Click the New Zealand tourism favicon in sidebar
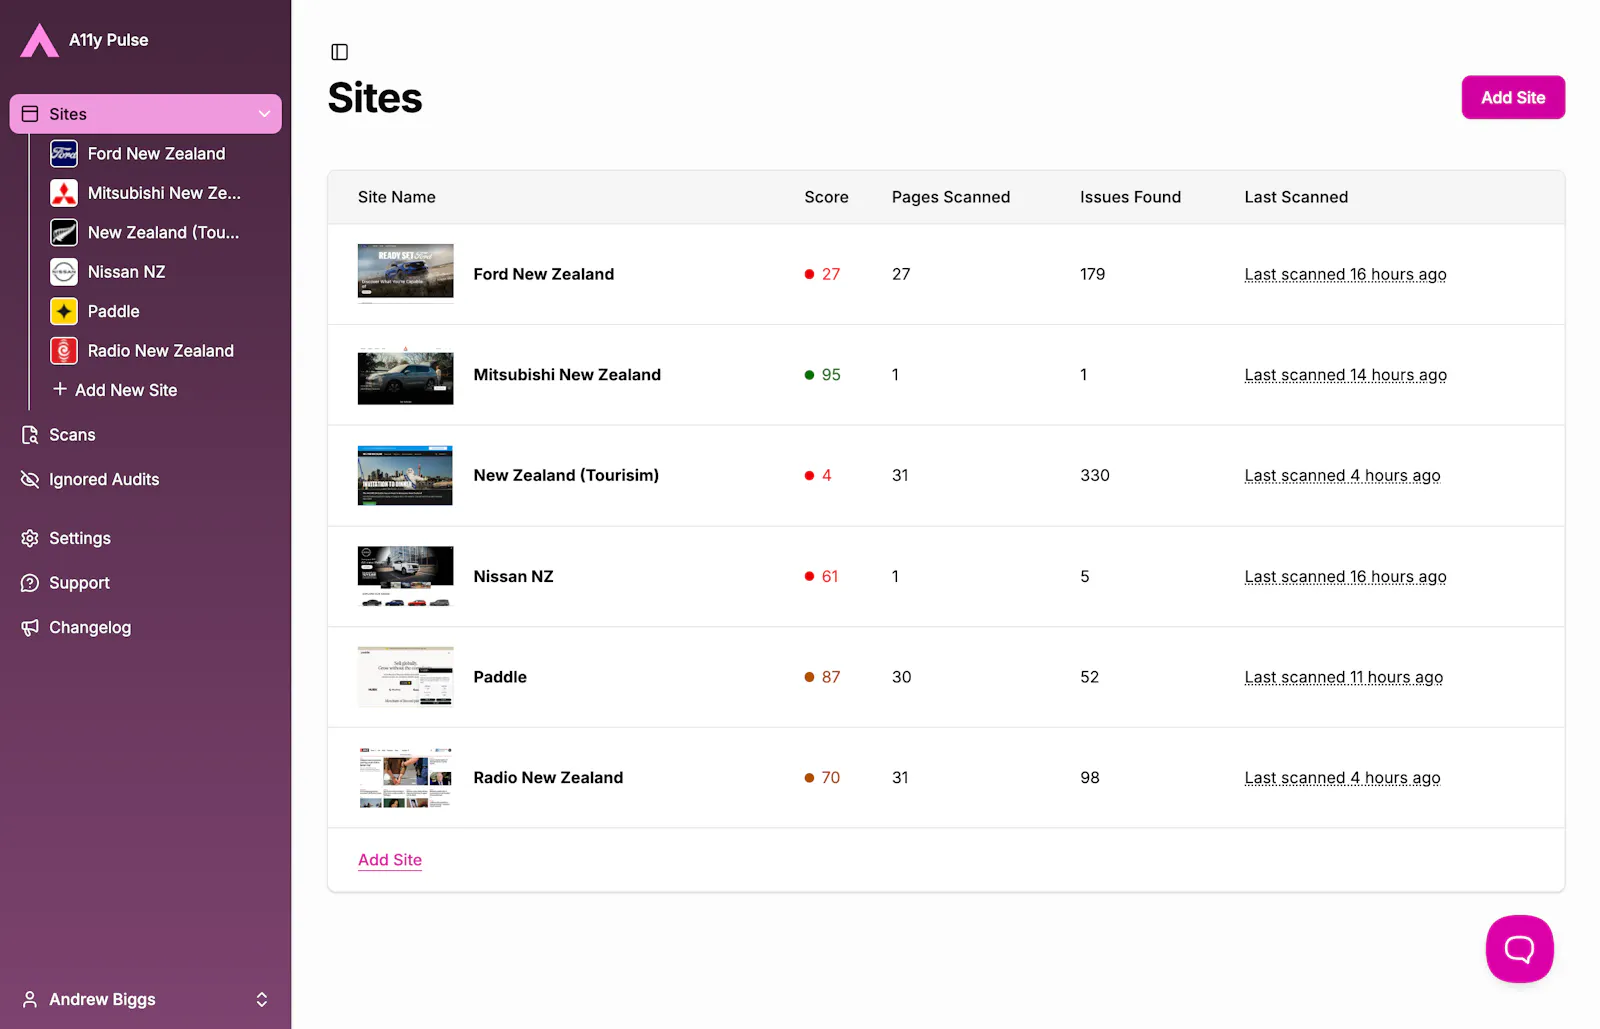The width and height of the screenshot is (1600, 1029). (x=64, y=232)
